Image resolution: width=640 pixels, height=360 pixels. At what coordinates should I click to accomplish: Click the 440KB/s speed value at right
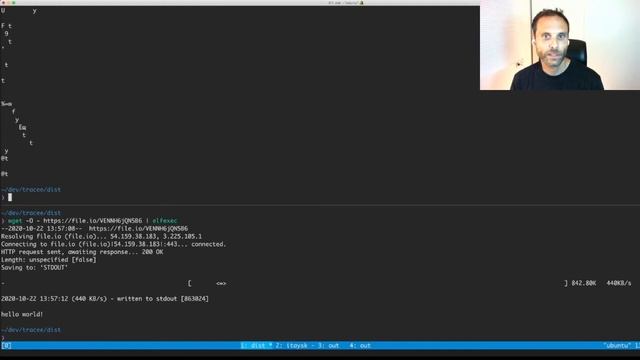click(x=619, y=283)
